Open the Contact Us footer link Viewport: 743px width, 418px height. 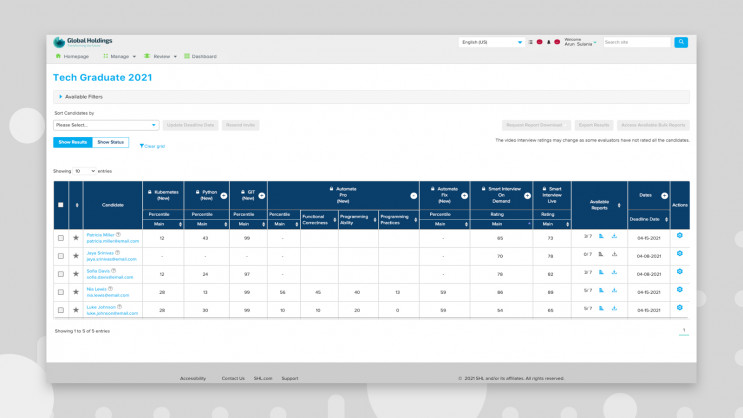point(233,378)
